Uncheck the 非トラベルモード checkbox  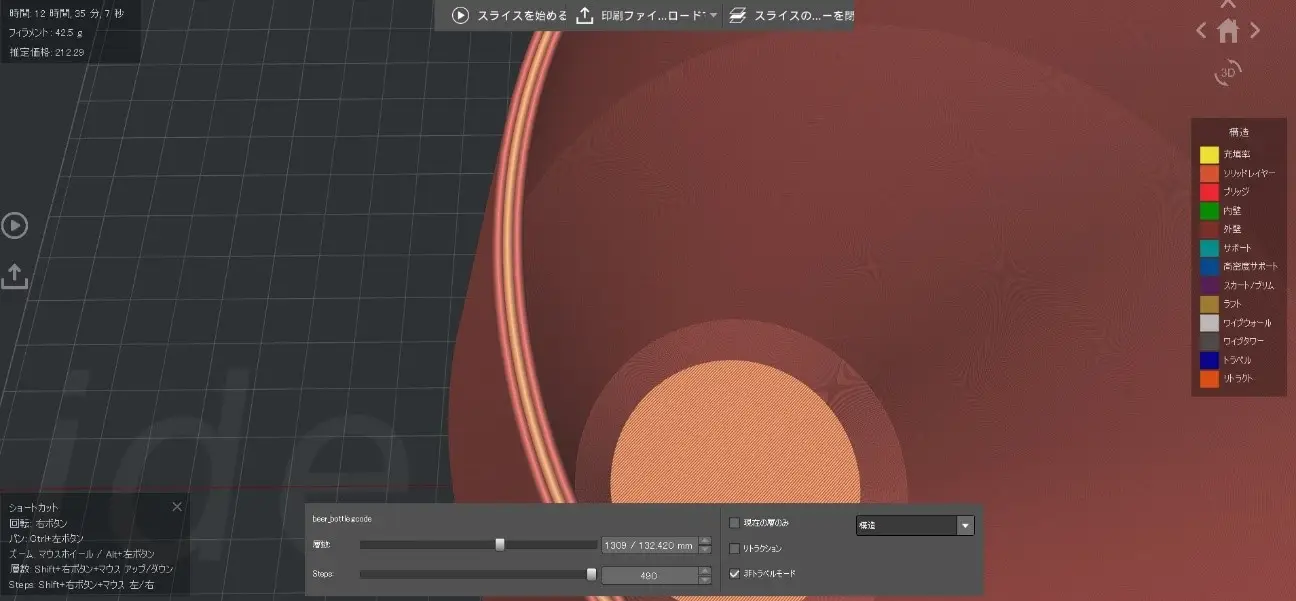[x=735, y=574]
